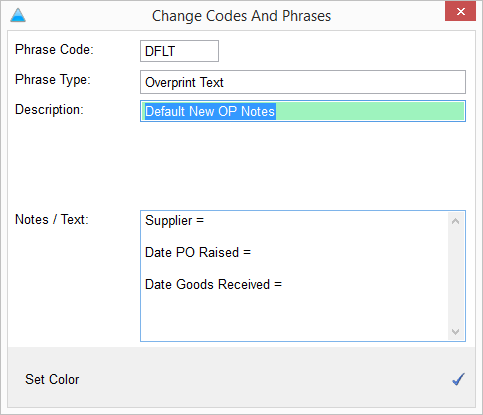This screenshot has width=483, height=415.
Task: Click the Notes text vertical scrollbar track
Action: [x=456, y=276]
